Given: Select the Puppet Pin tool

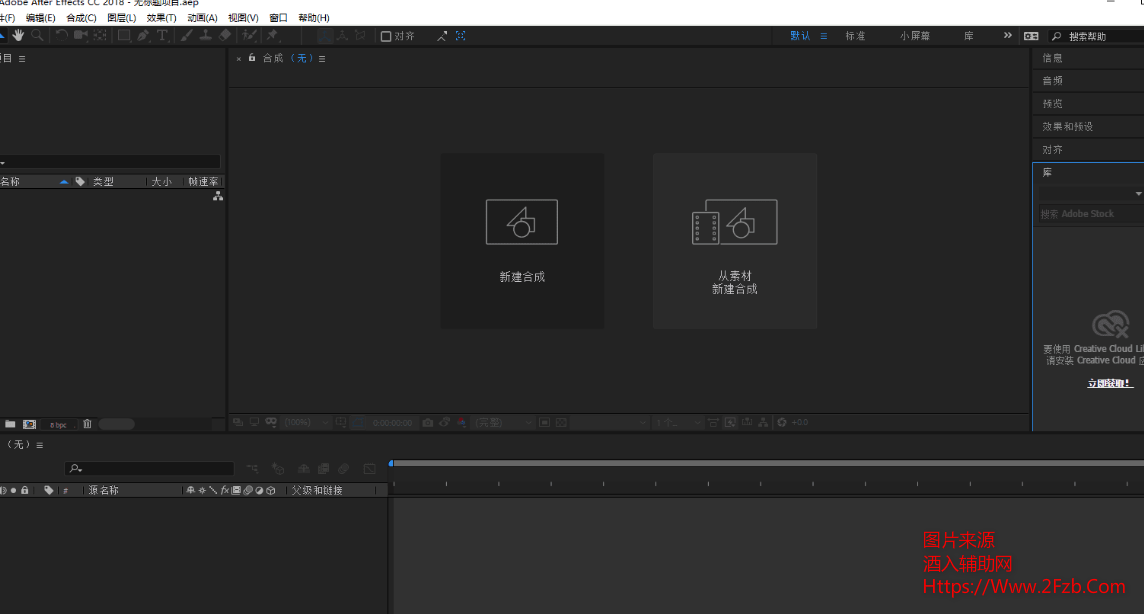Looking at the screenshot, I should [x=271, y=35].
